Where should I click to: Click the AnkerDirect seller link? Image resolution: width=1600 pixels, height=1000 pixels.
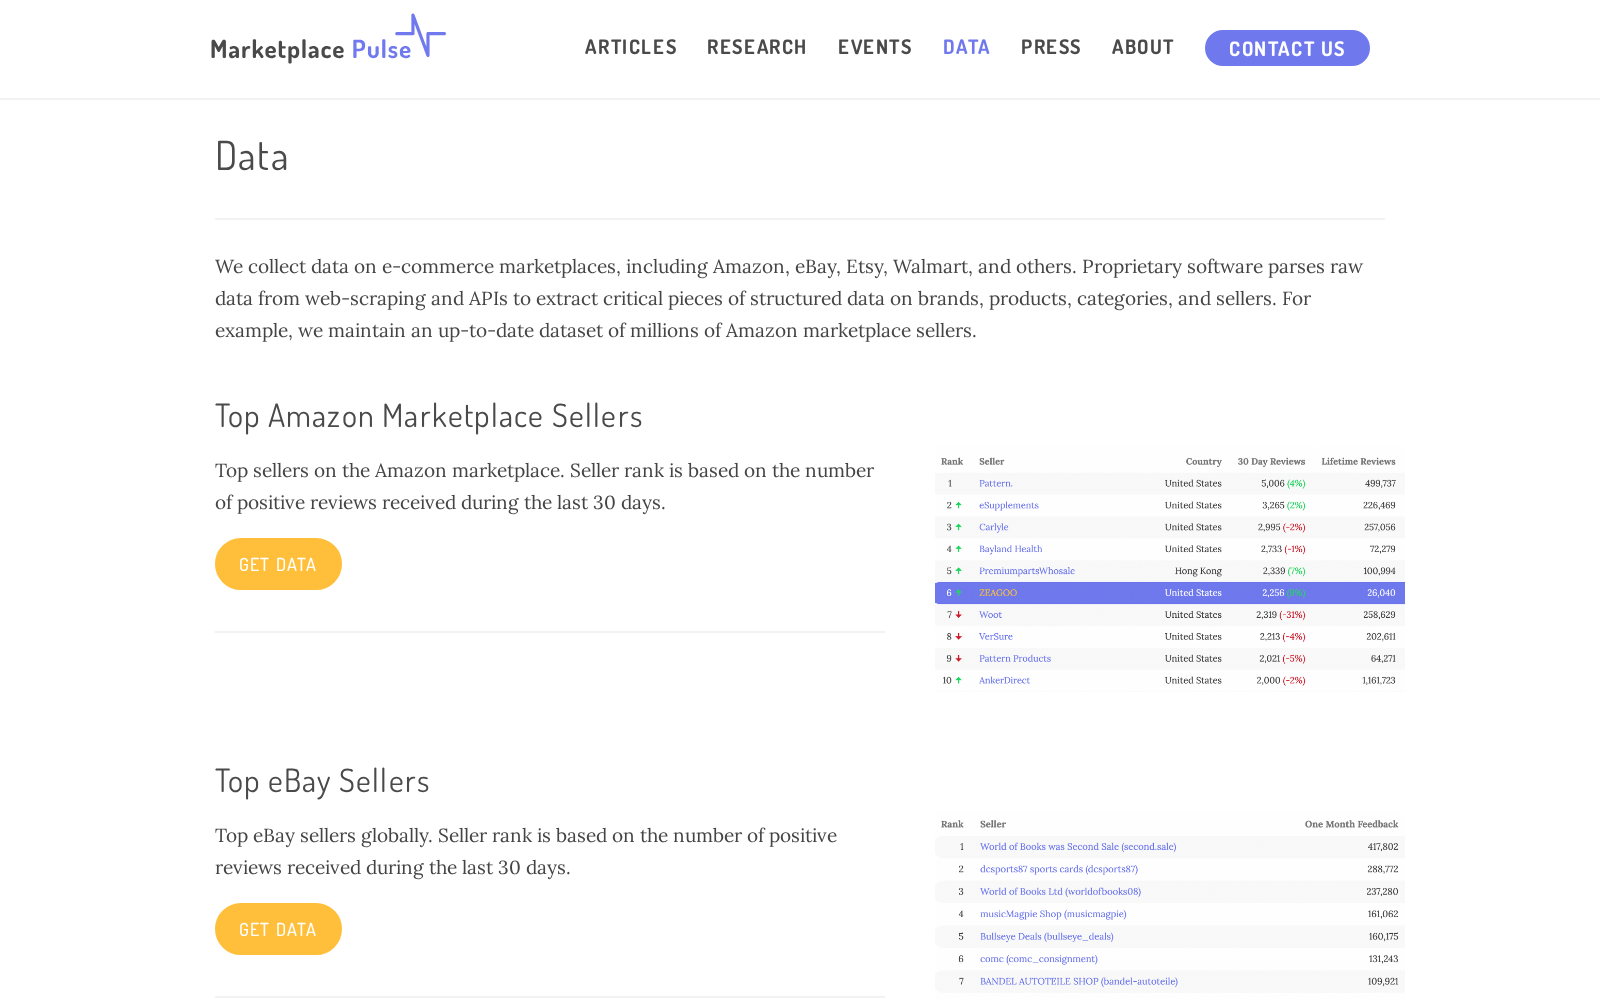1004,681
